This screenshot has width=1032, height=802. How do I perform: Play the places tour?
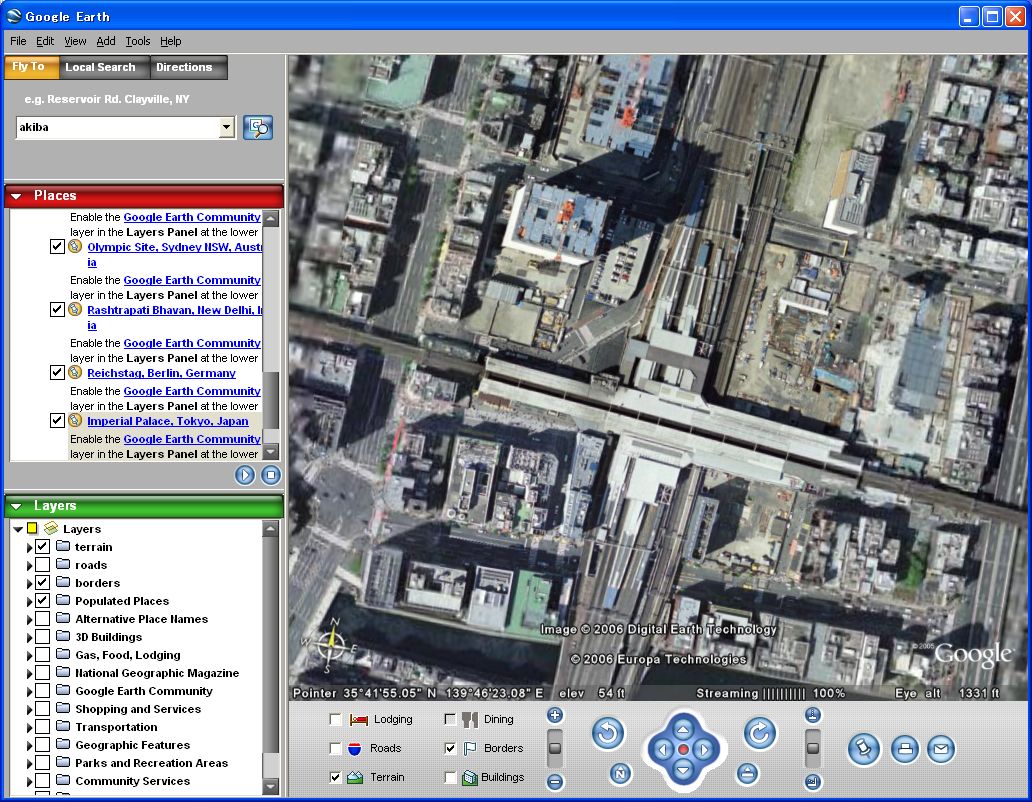click(245, 475)
